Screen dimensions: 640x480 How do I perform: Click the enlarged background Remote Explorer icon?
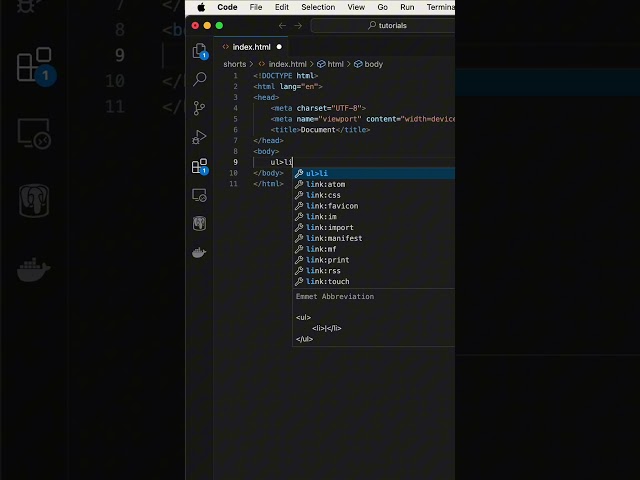click(x=34, y=133)
